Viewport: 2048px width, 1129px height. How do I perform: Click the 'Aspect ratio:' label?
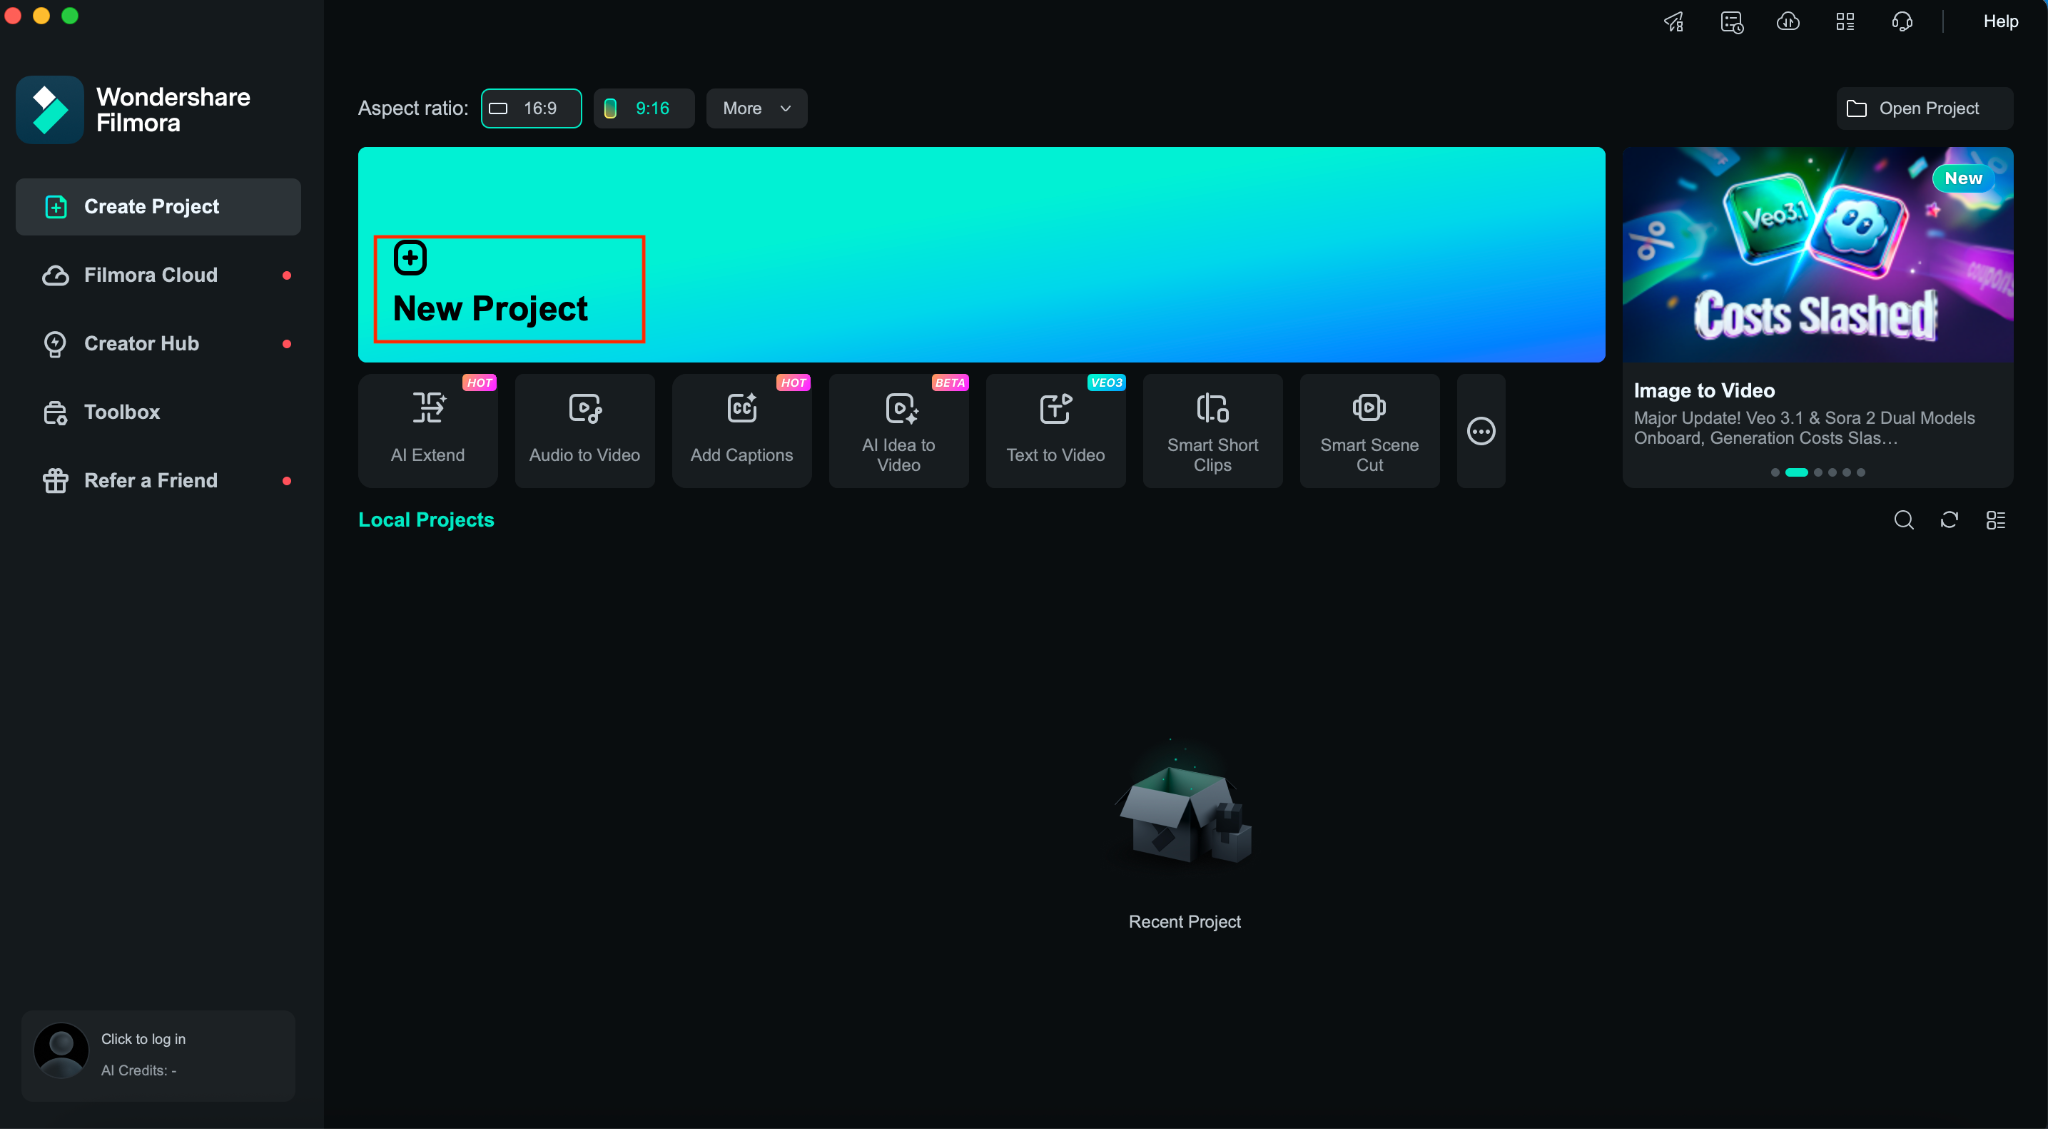pyautogui.click(x=413, y=108)
